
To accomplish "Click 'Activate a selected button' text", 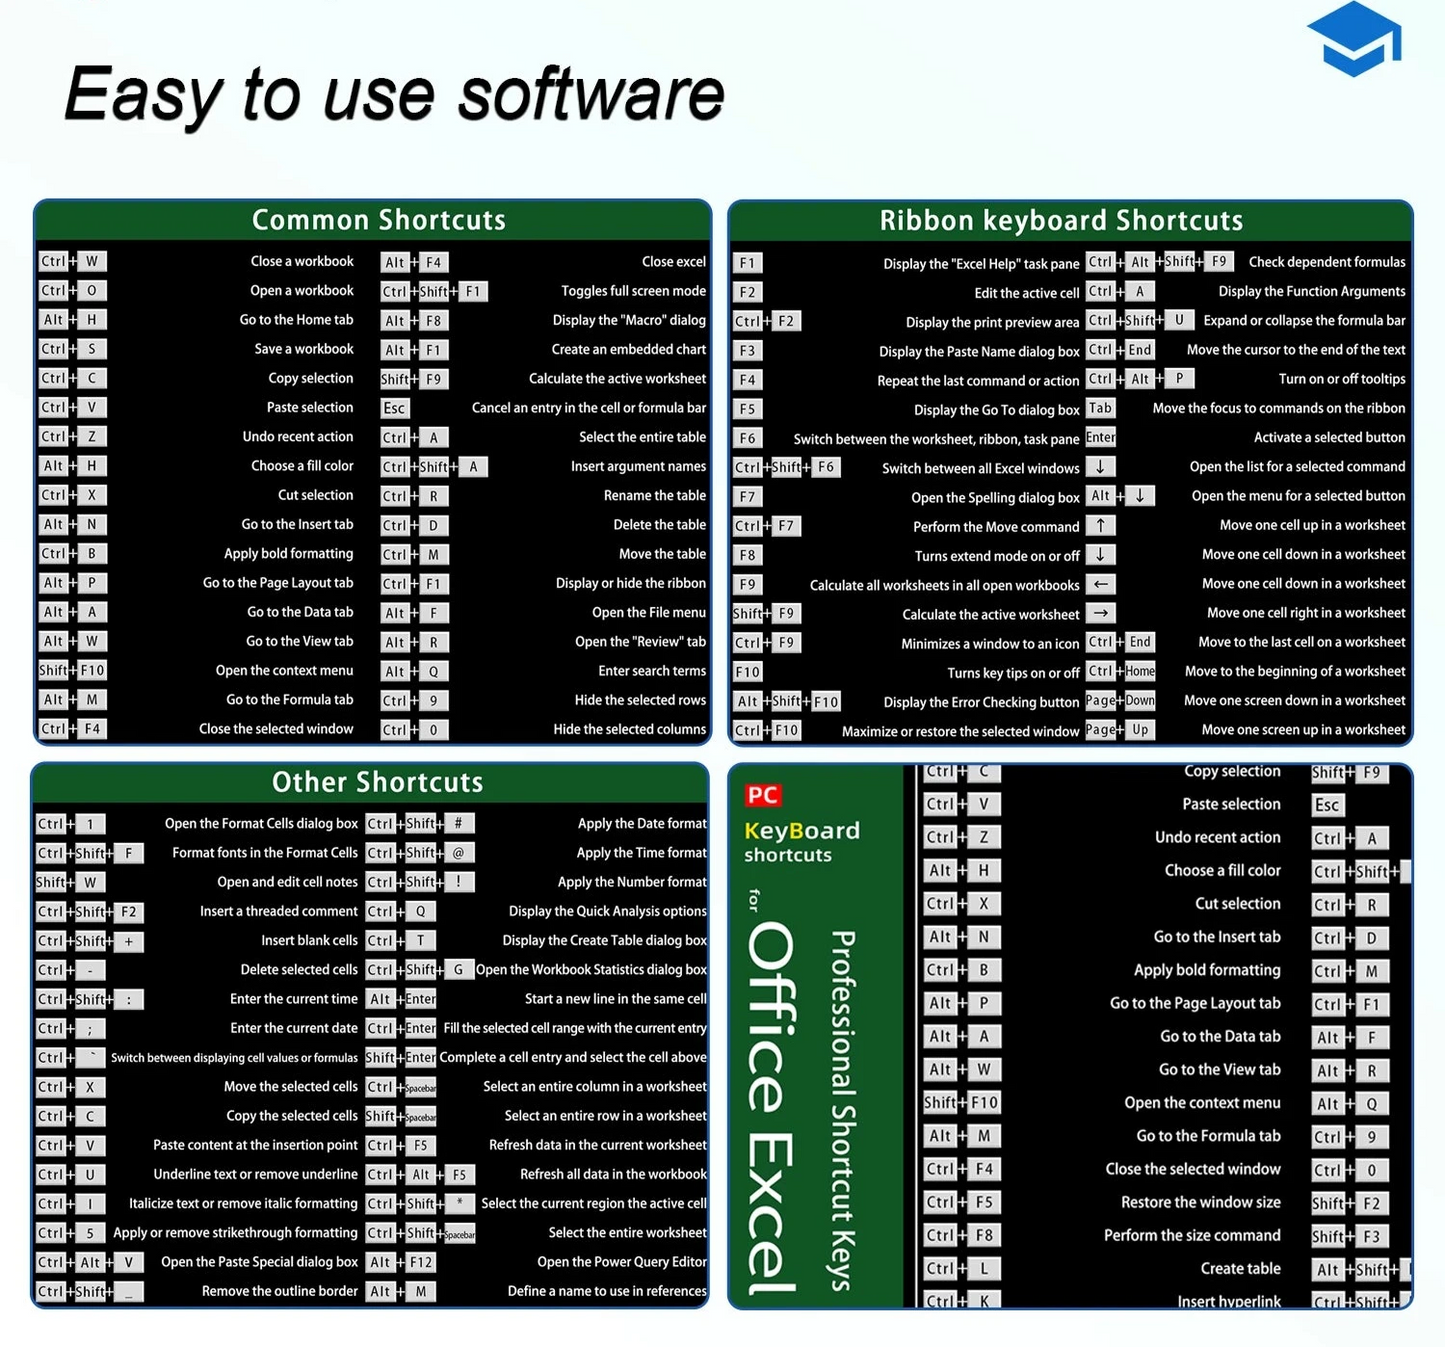I will 1330,437.
